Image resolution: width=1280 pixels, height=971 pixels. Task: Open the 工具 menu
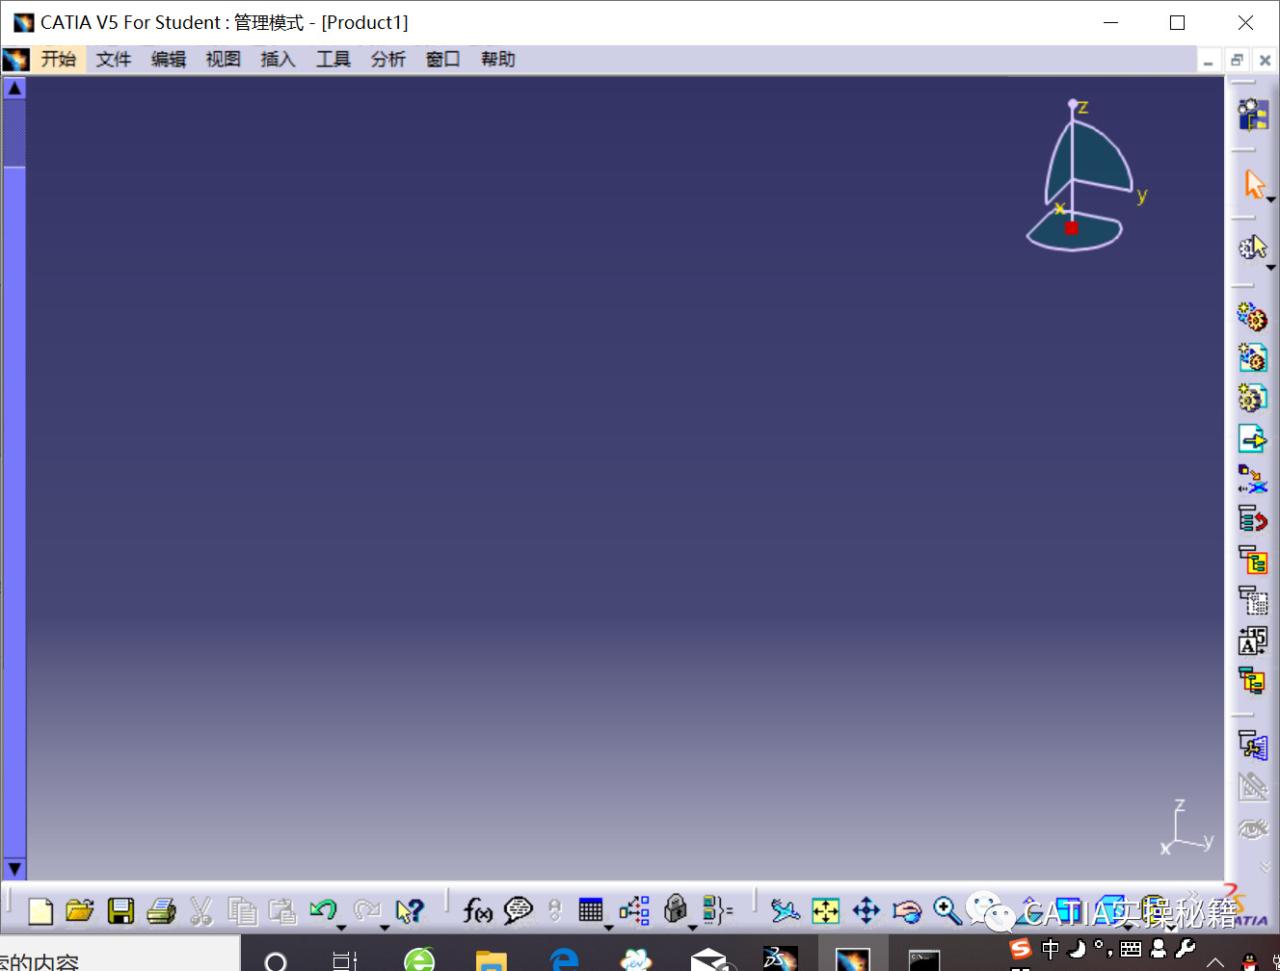333,59
